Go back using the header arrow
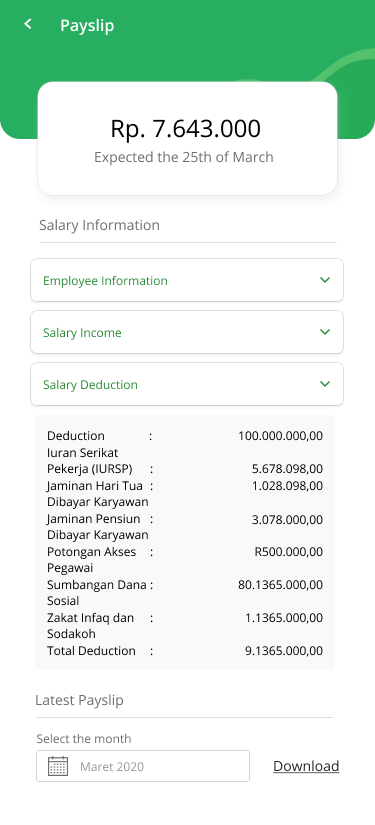Screen dimensions: 375x825 click(28, 24)
